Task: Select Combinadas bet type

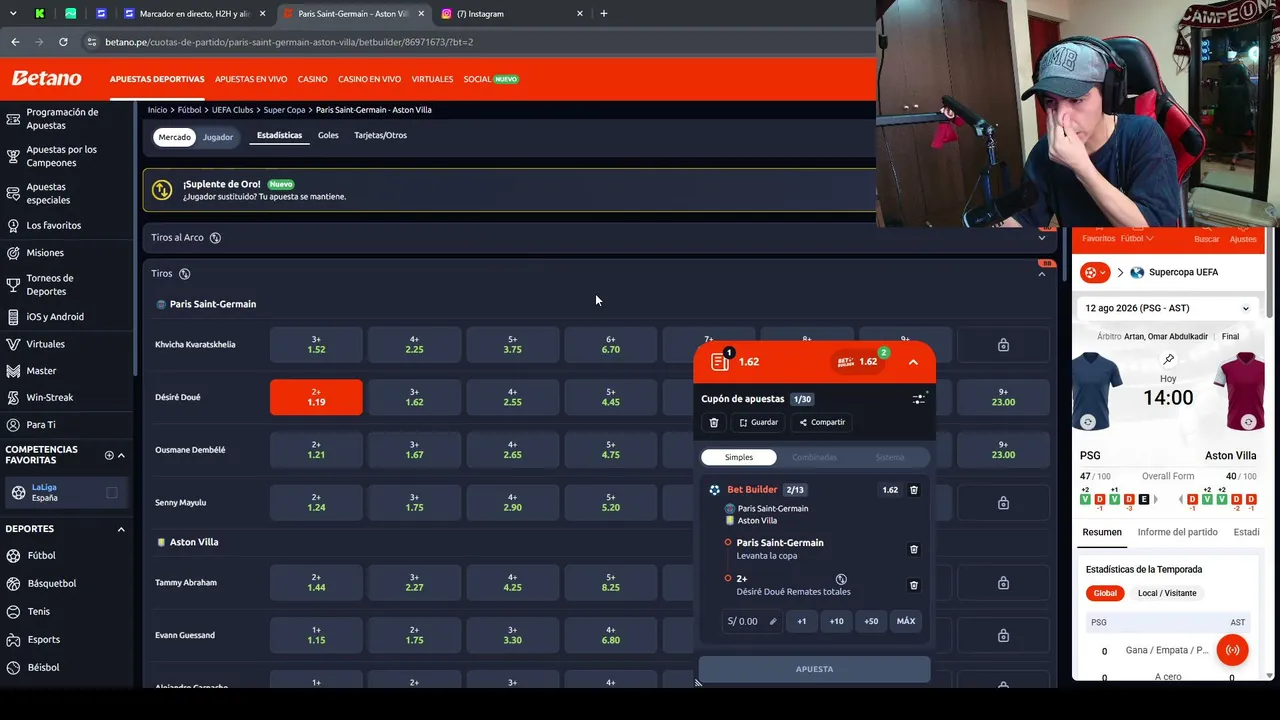Action: [815, 457]
